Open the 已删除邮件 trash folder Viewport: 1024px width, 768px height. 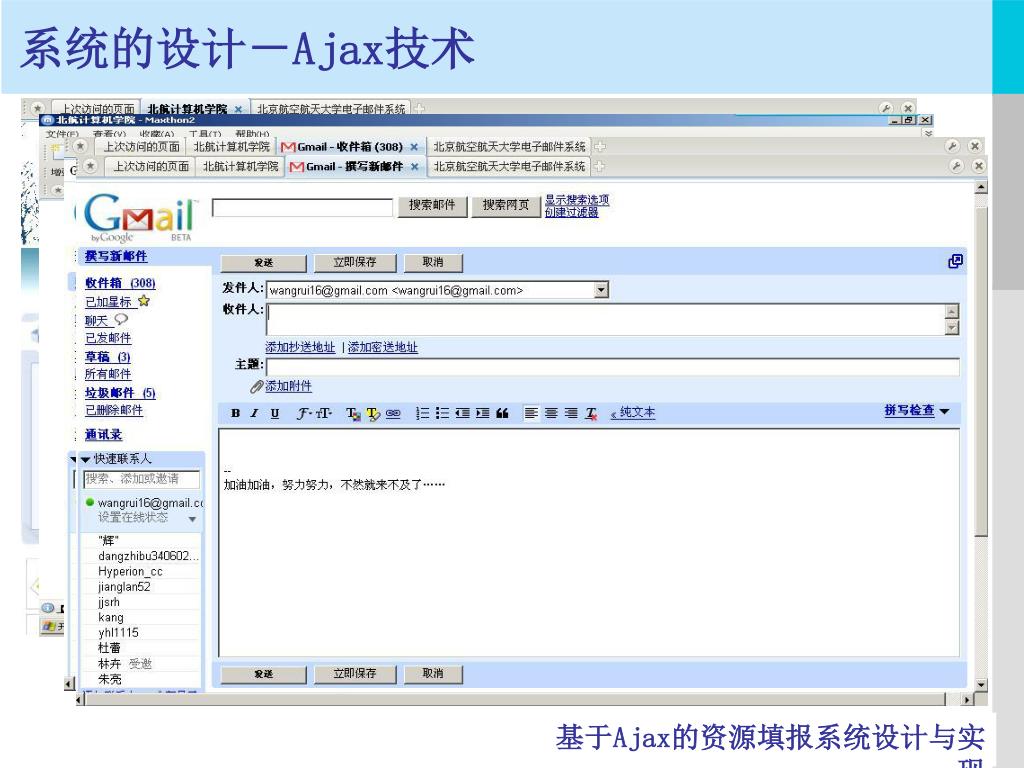click(114, 410)
